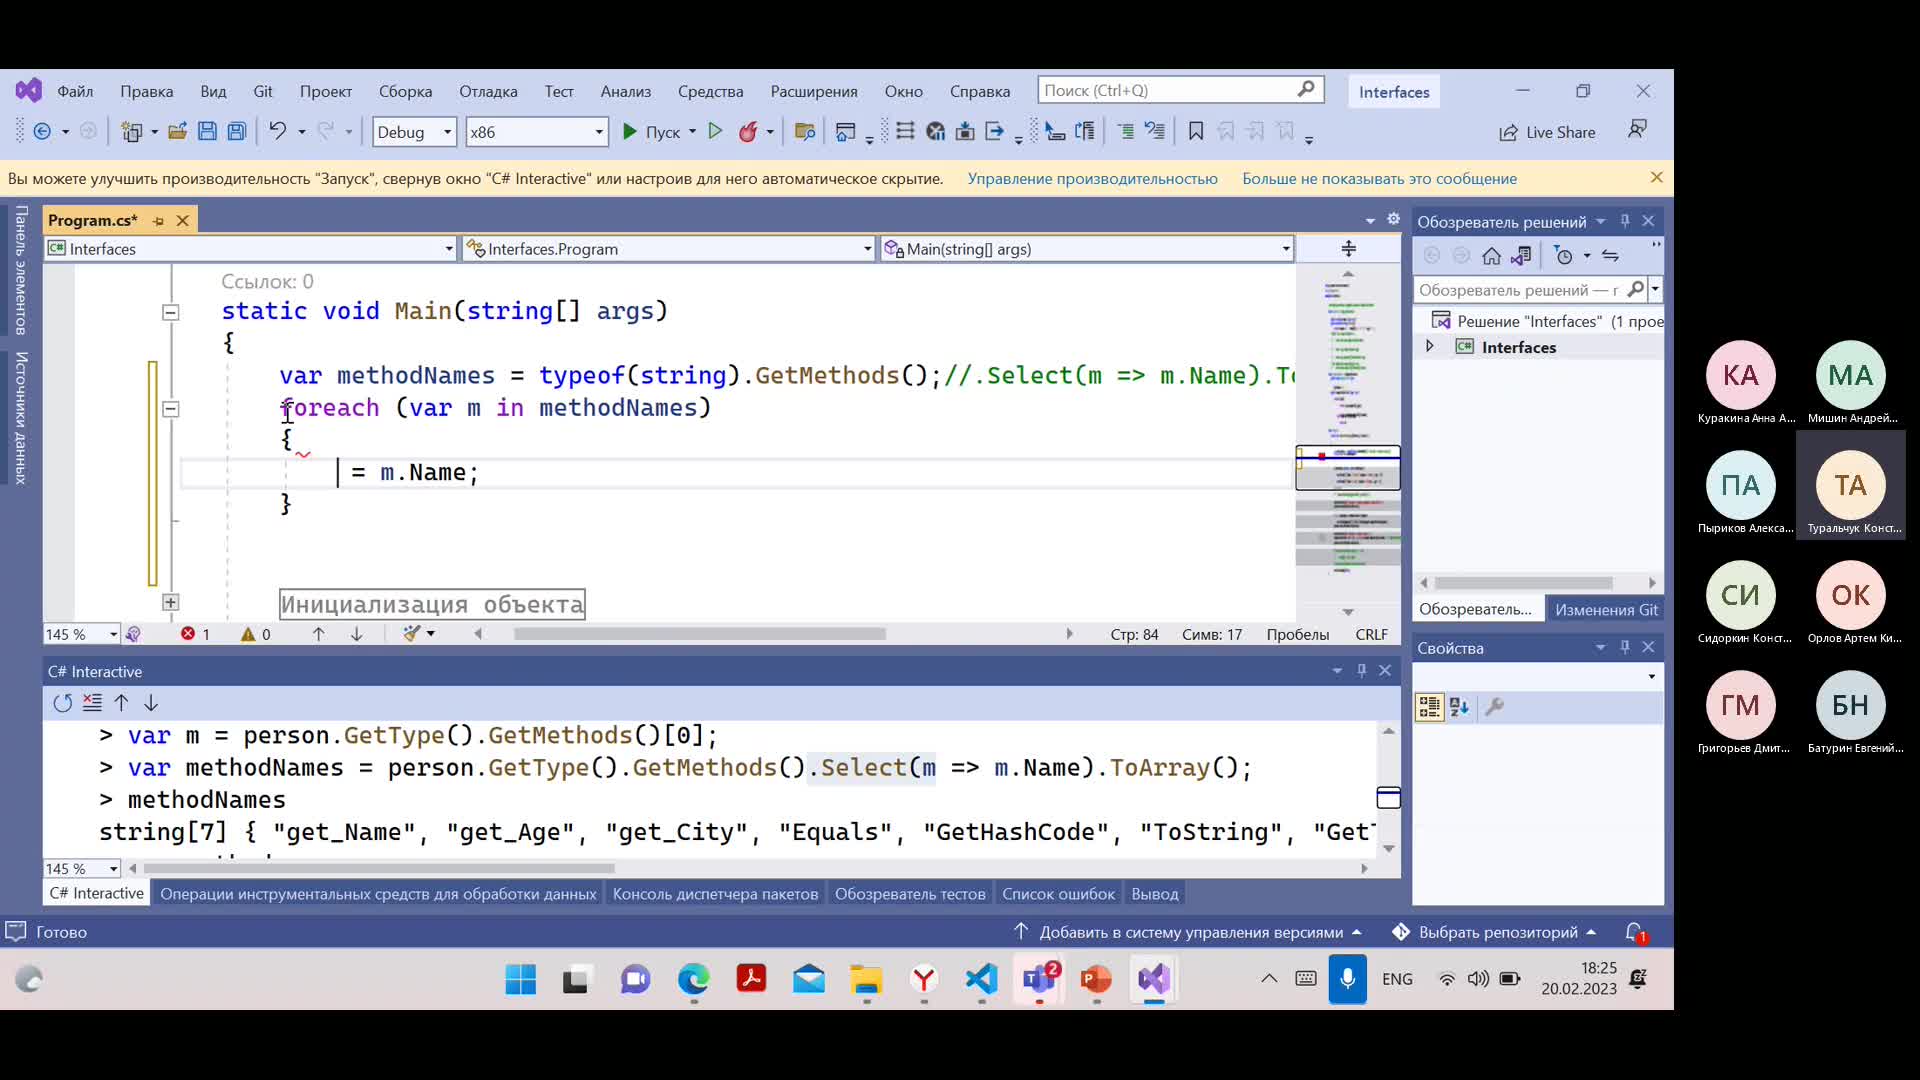Viewport: 1920px width, 1080px height.
Task: Click the New Project toolbar icon
Action: (131, 131)
